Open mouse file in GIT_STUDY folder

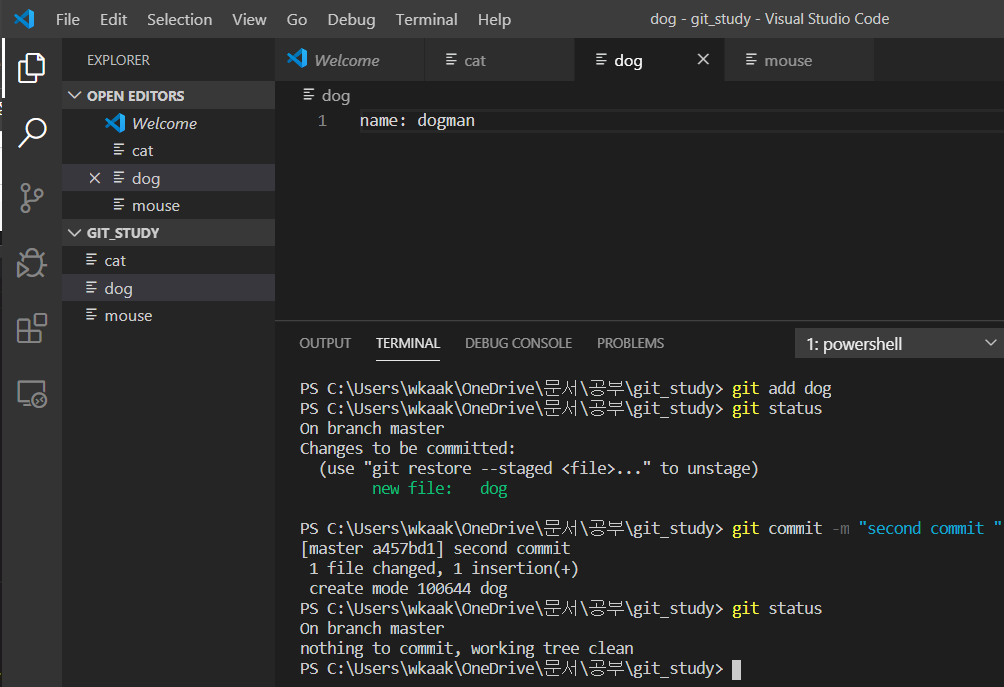(x=168, y=316)
